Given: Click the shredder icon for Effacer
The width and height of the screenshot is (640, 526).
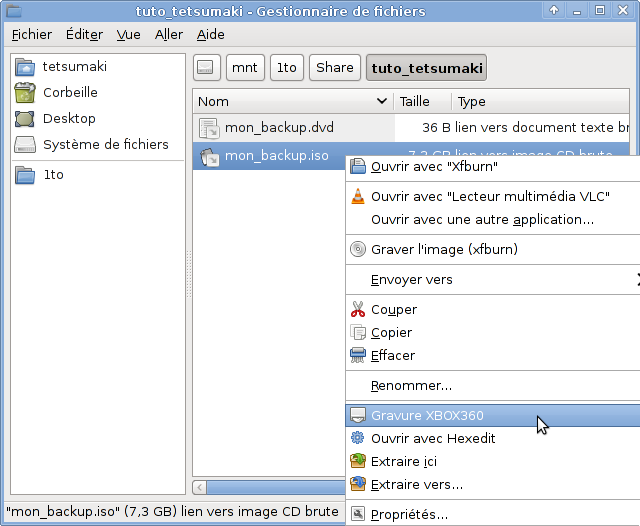Looking at the screenshot, I should (x=358, y=355).
